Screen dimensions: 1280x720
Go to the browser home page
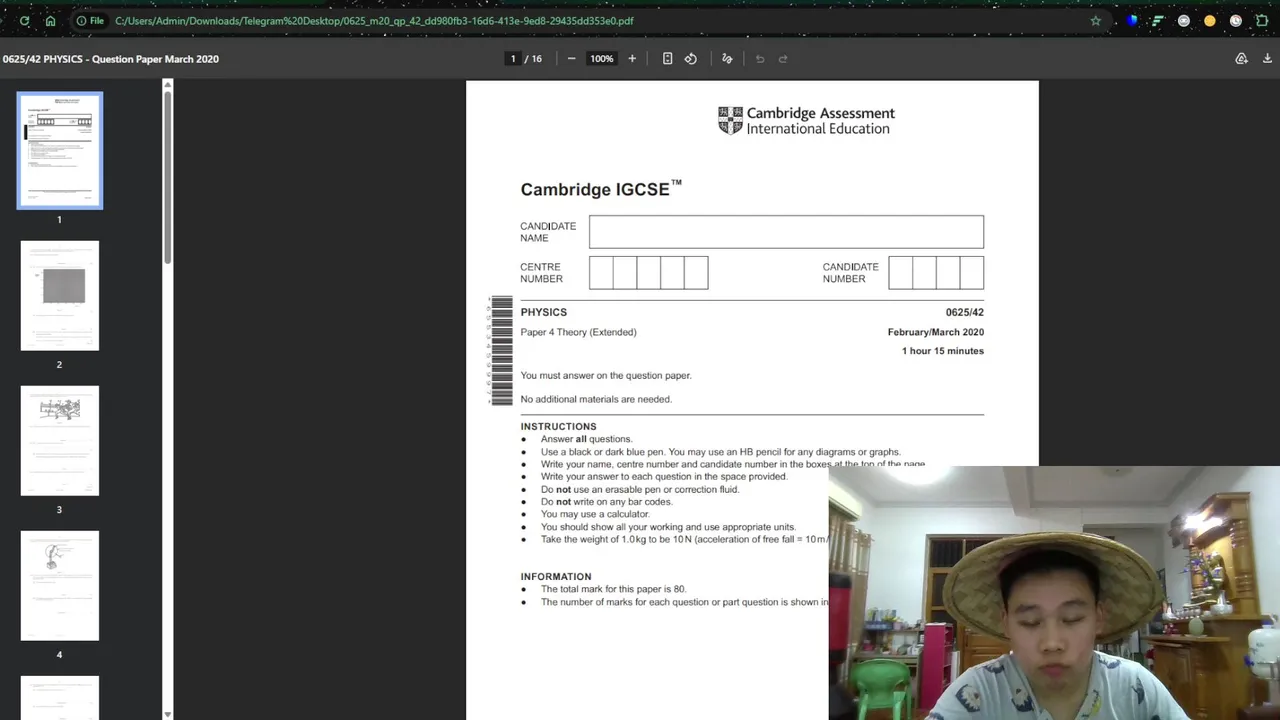50,20
